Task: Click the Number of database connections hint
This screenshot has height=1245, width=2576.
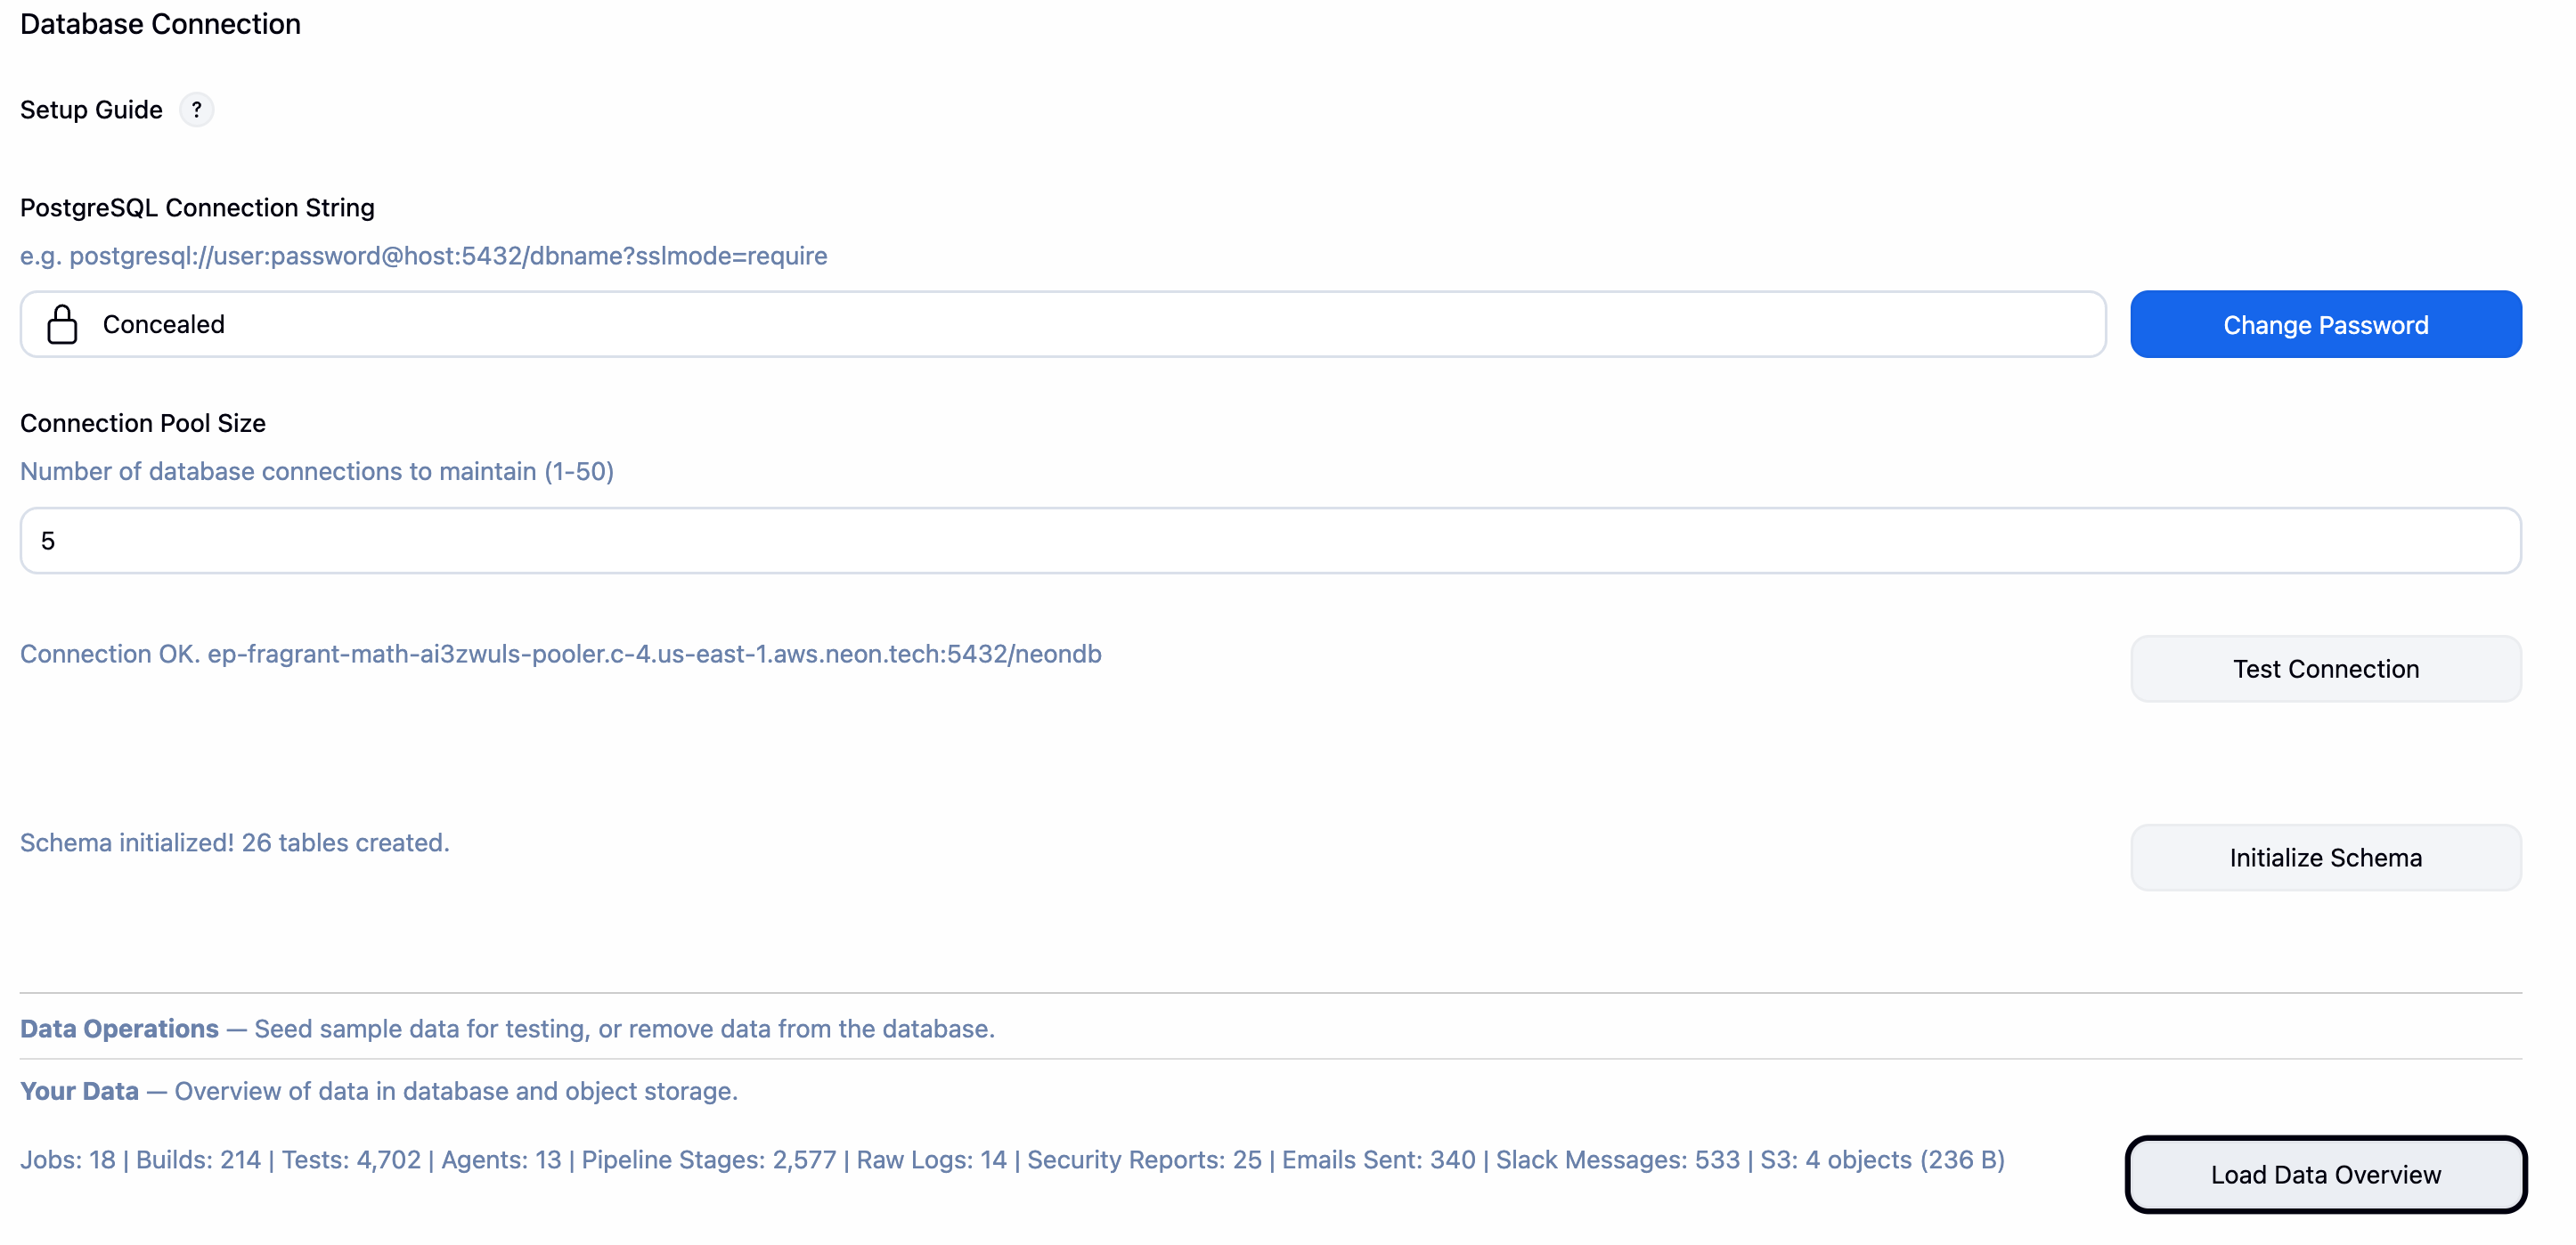Action: (x=316, y=470)
